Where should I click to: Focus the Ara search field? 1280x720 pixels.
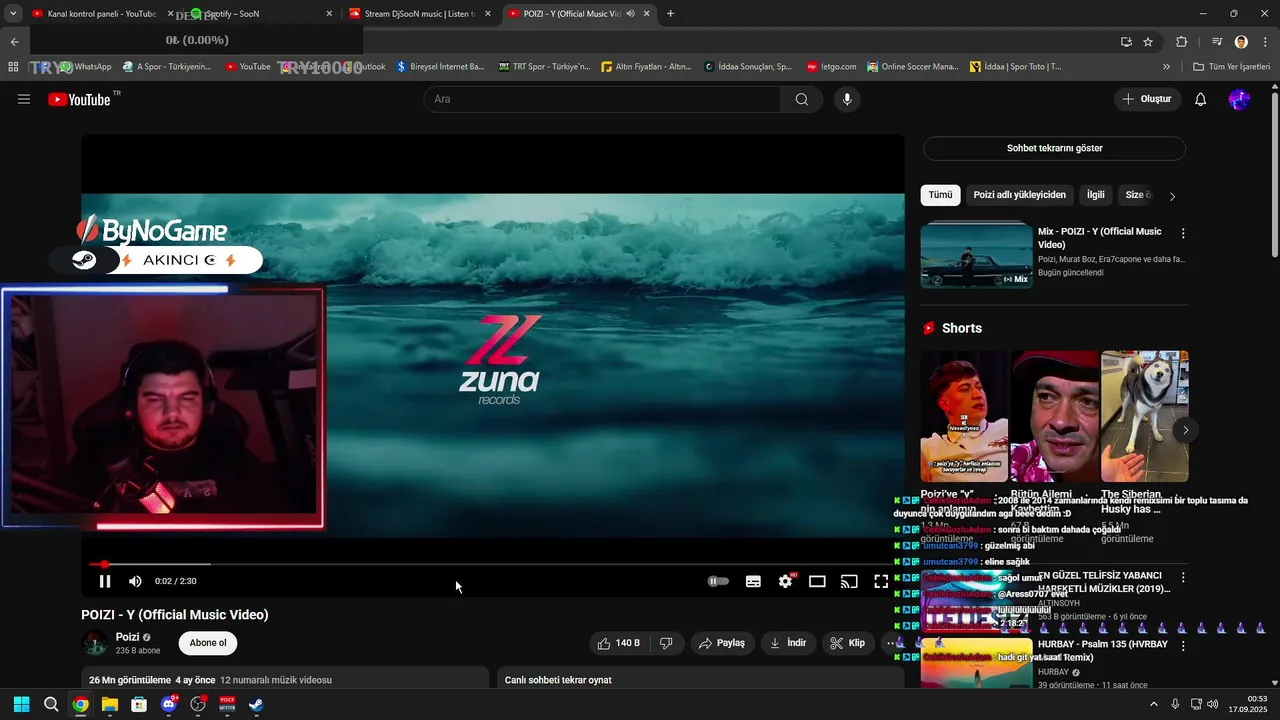pyautogui.click(x=603, y=99)
